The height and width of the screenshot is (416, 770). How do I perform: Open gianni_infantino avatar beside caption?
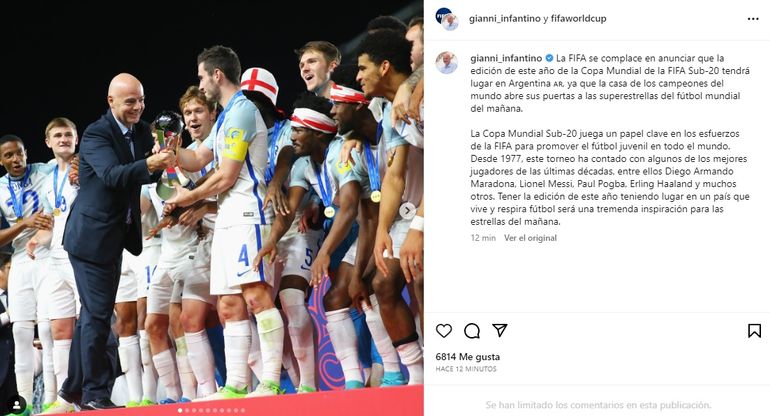[446, 63]
